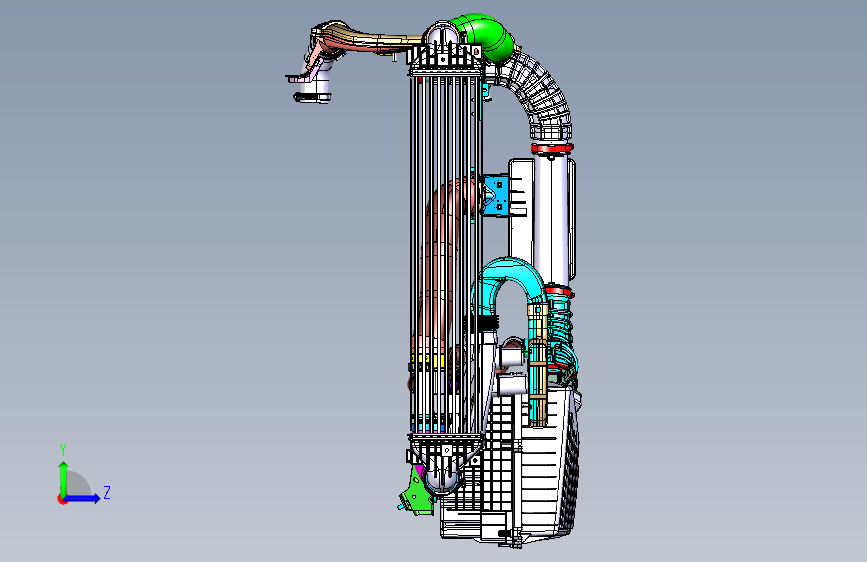Select the intercooler core tubes
The height and width of the screenshot is (562, 867).
[x=444, y=254]
